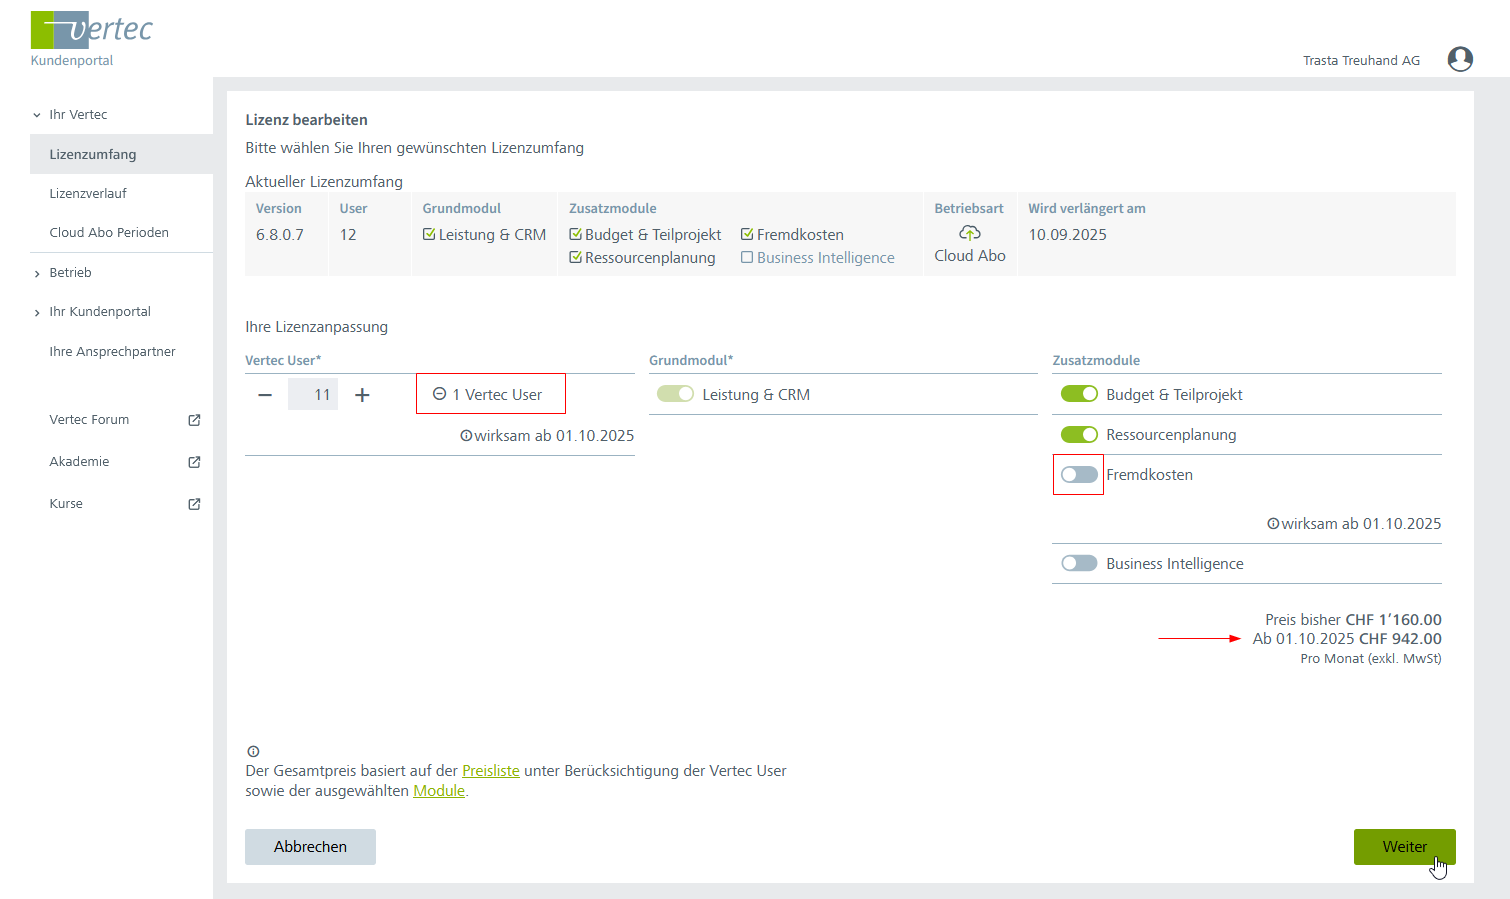Open the Vertec Kundenportal logo
The width and height of the screenshot is (1510, 899).
point(91,39)
